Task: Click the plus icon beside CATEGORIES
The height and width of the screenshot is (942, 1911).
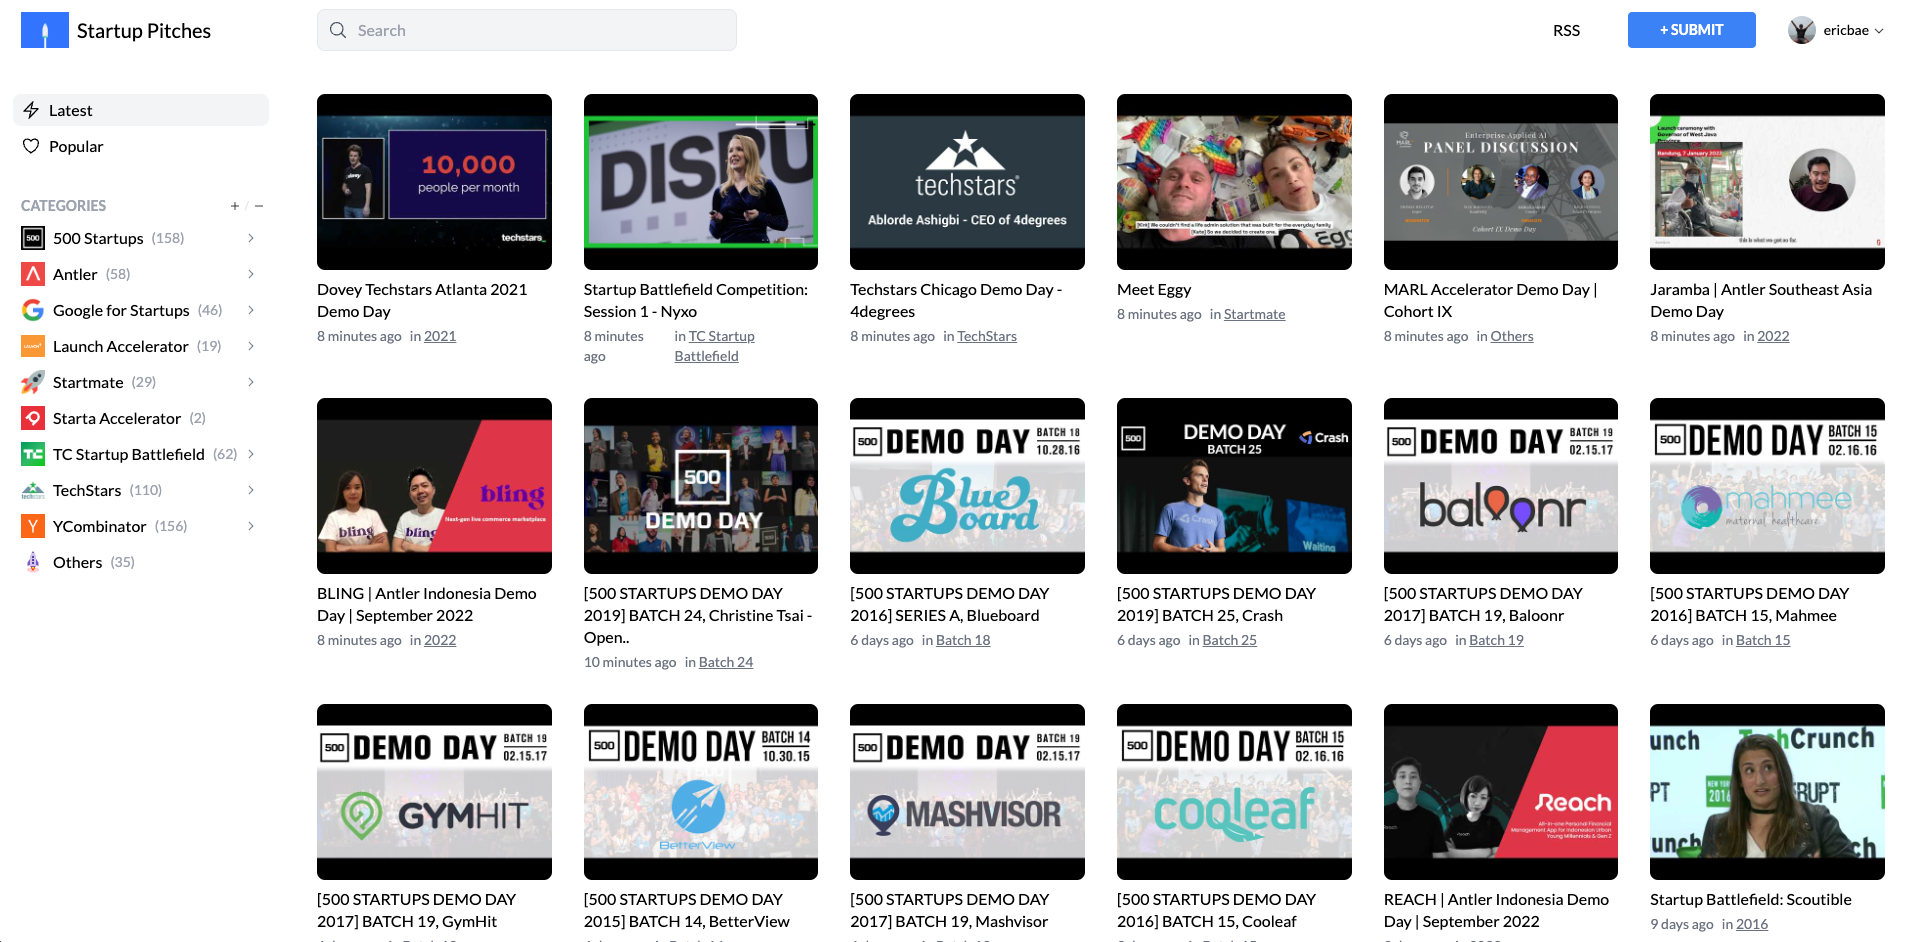Action: (x=235, y=206)
